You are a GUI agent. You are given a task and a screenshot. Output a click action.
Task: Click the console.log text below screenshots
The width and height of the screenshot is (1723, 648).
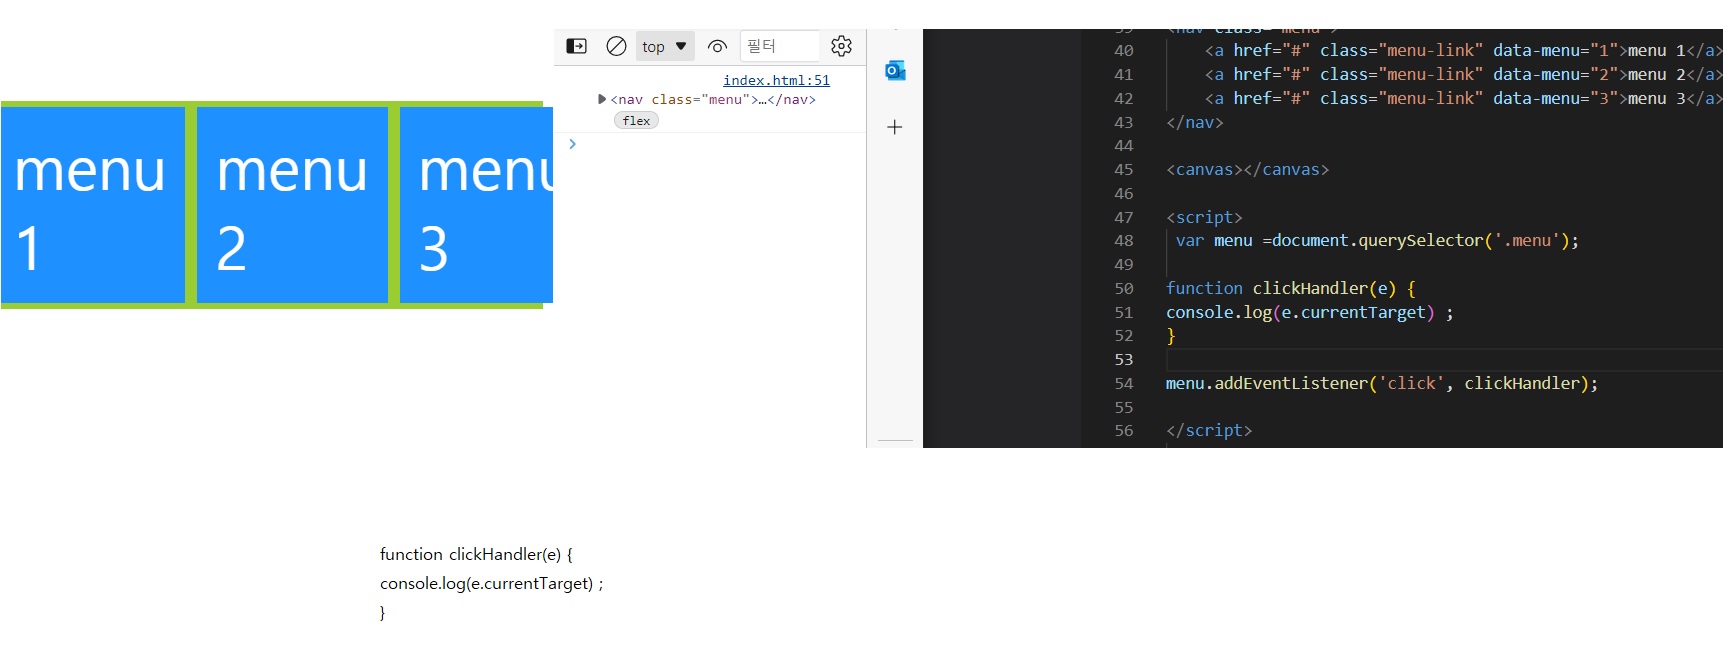[x=491, y=583]
